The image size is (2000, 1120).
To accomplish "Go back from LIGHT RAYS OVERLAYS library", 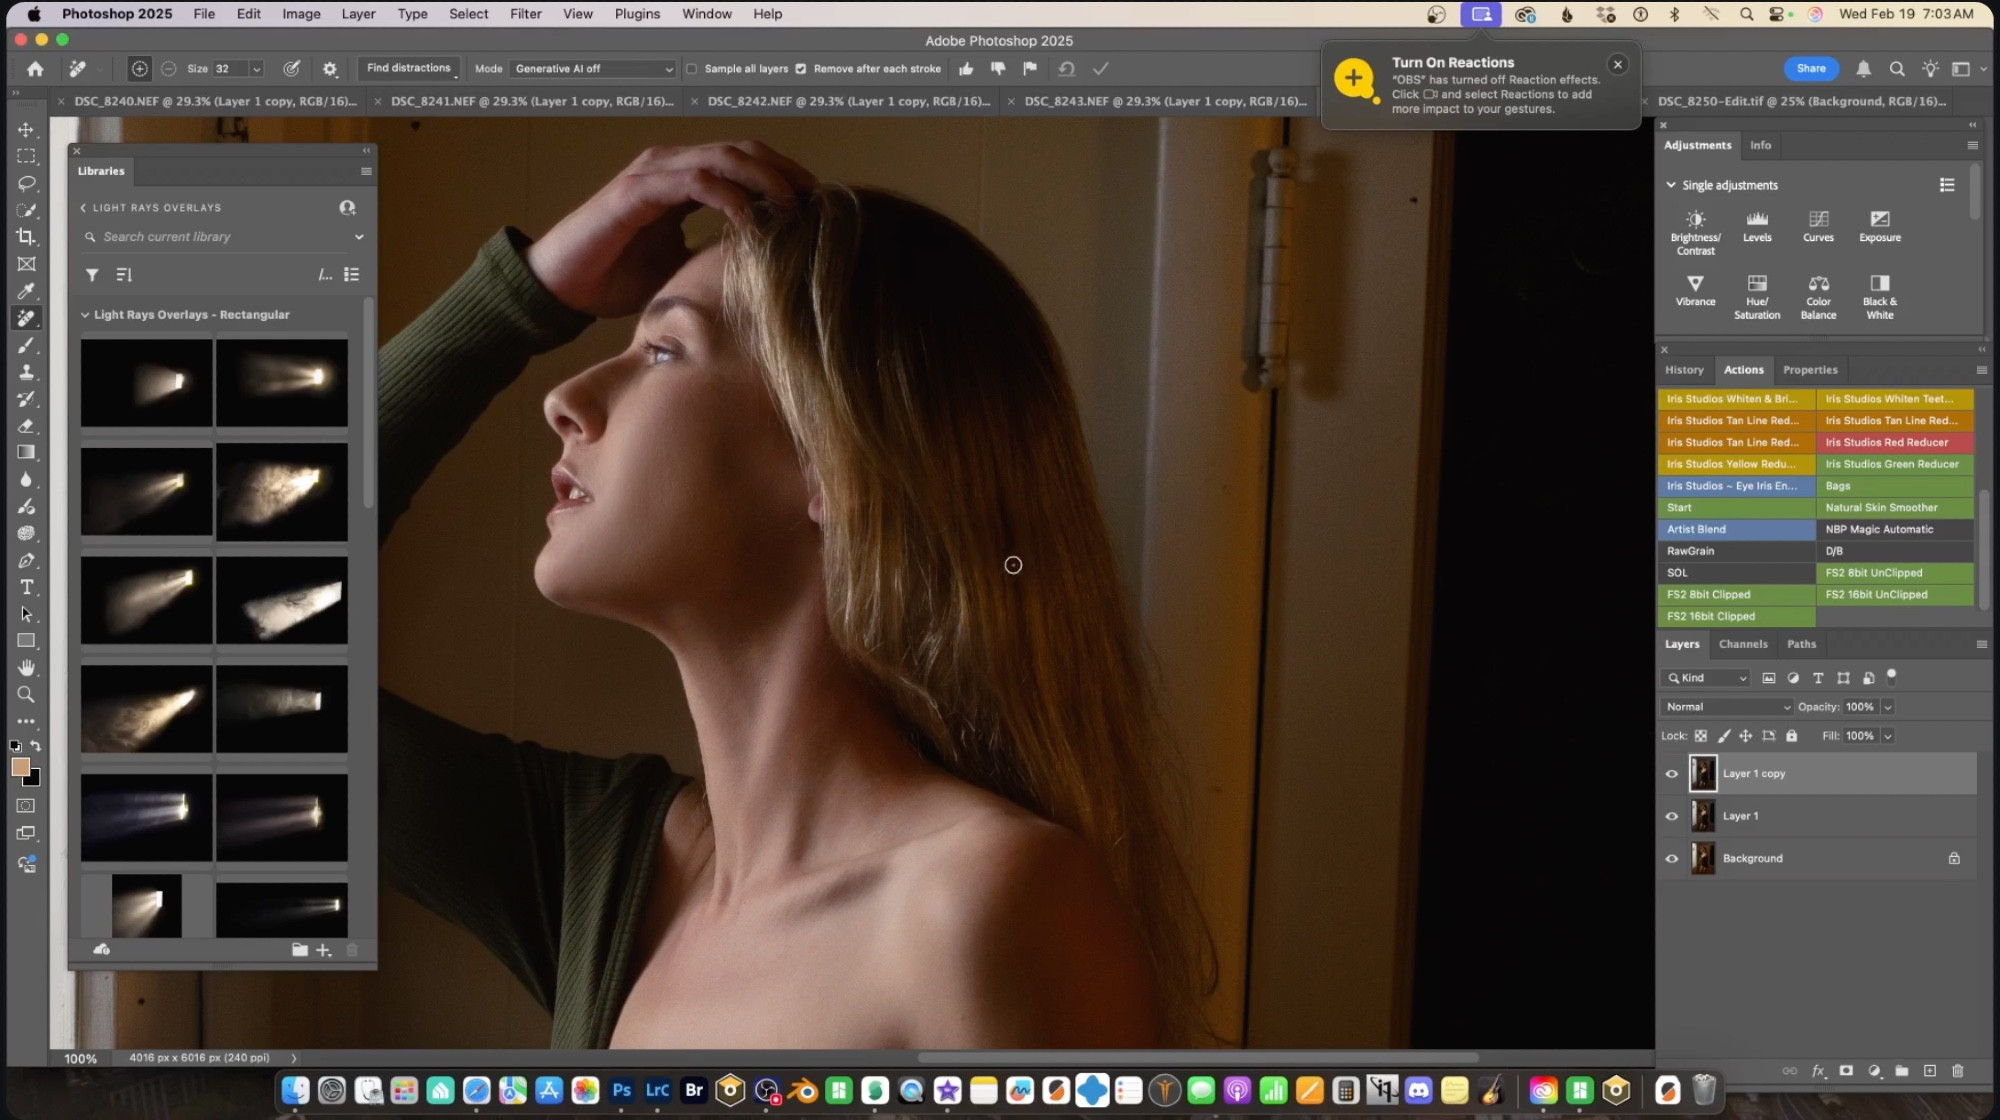I will point(83,208).
